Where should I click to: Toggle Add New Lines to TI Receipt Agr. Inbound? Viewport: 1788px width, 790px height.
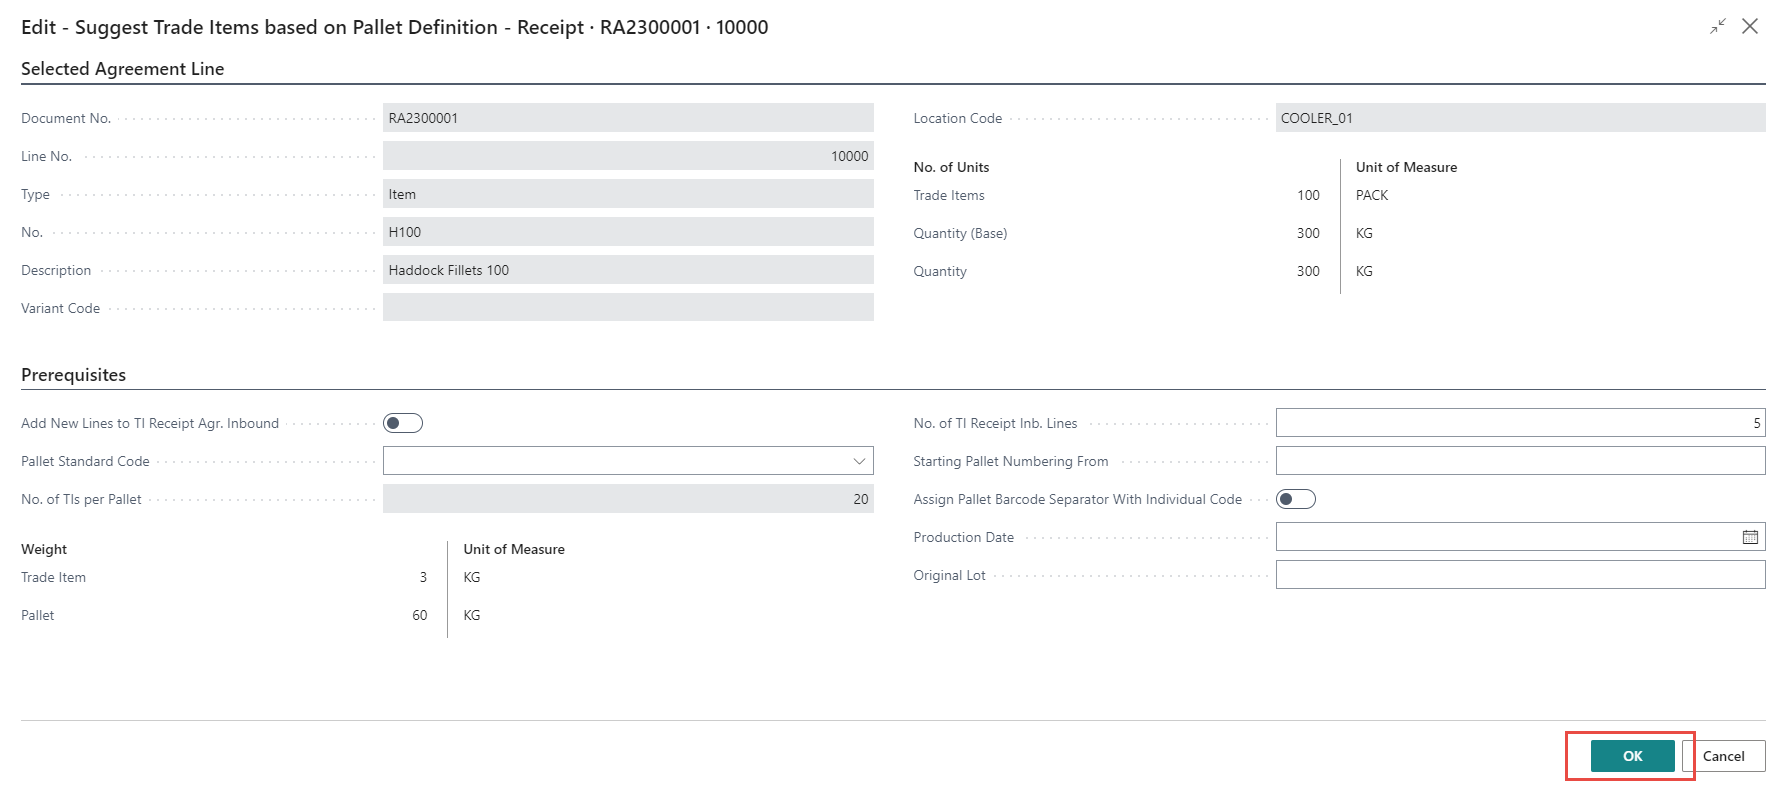point(403,423)
